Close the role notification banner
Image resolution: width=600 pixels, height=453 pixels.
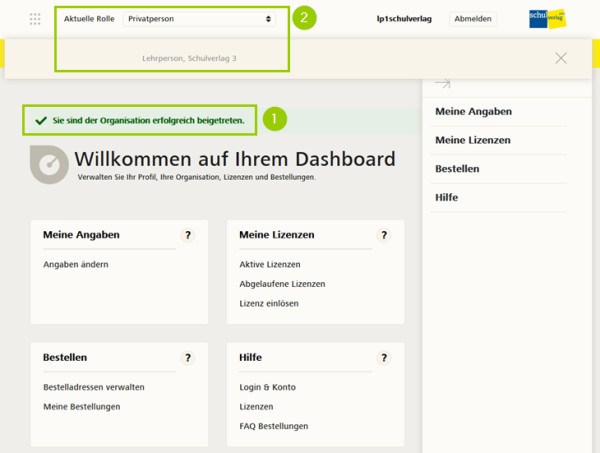pyautogui.click(x=561, y=58)
